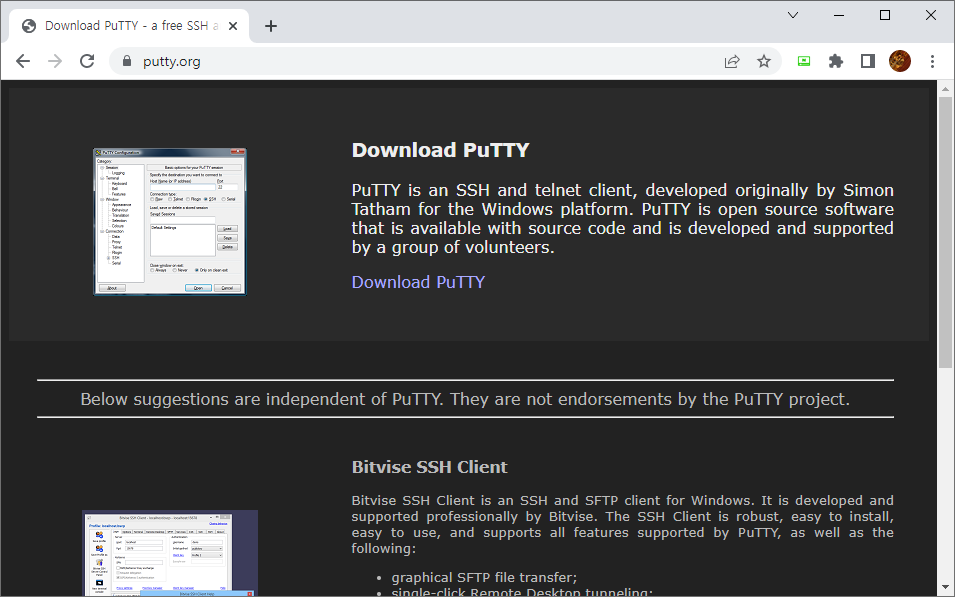955x597 pixels.
Task: Open the Chrome profile avatar
Action: (x=900, y=61)
